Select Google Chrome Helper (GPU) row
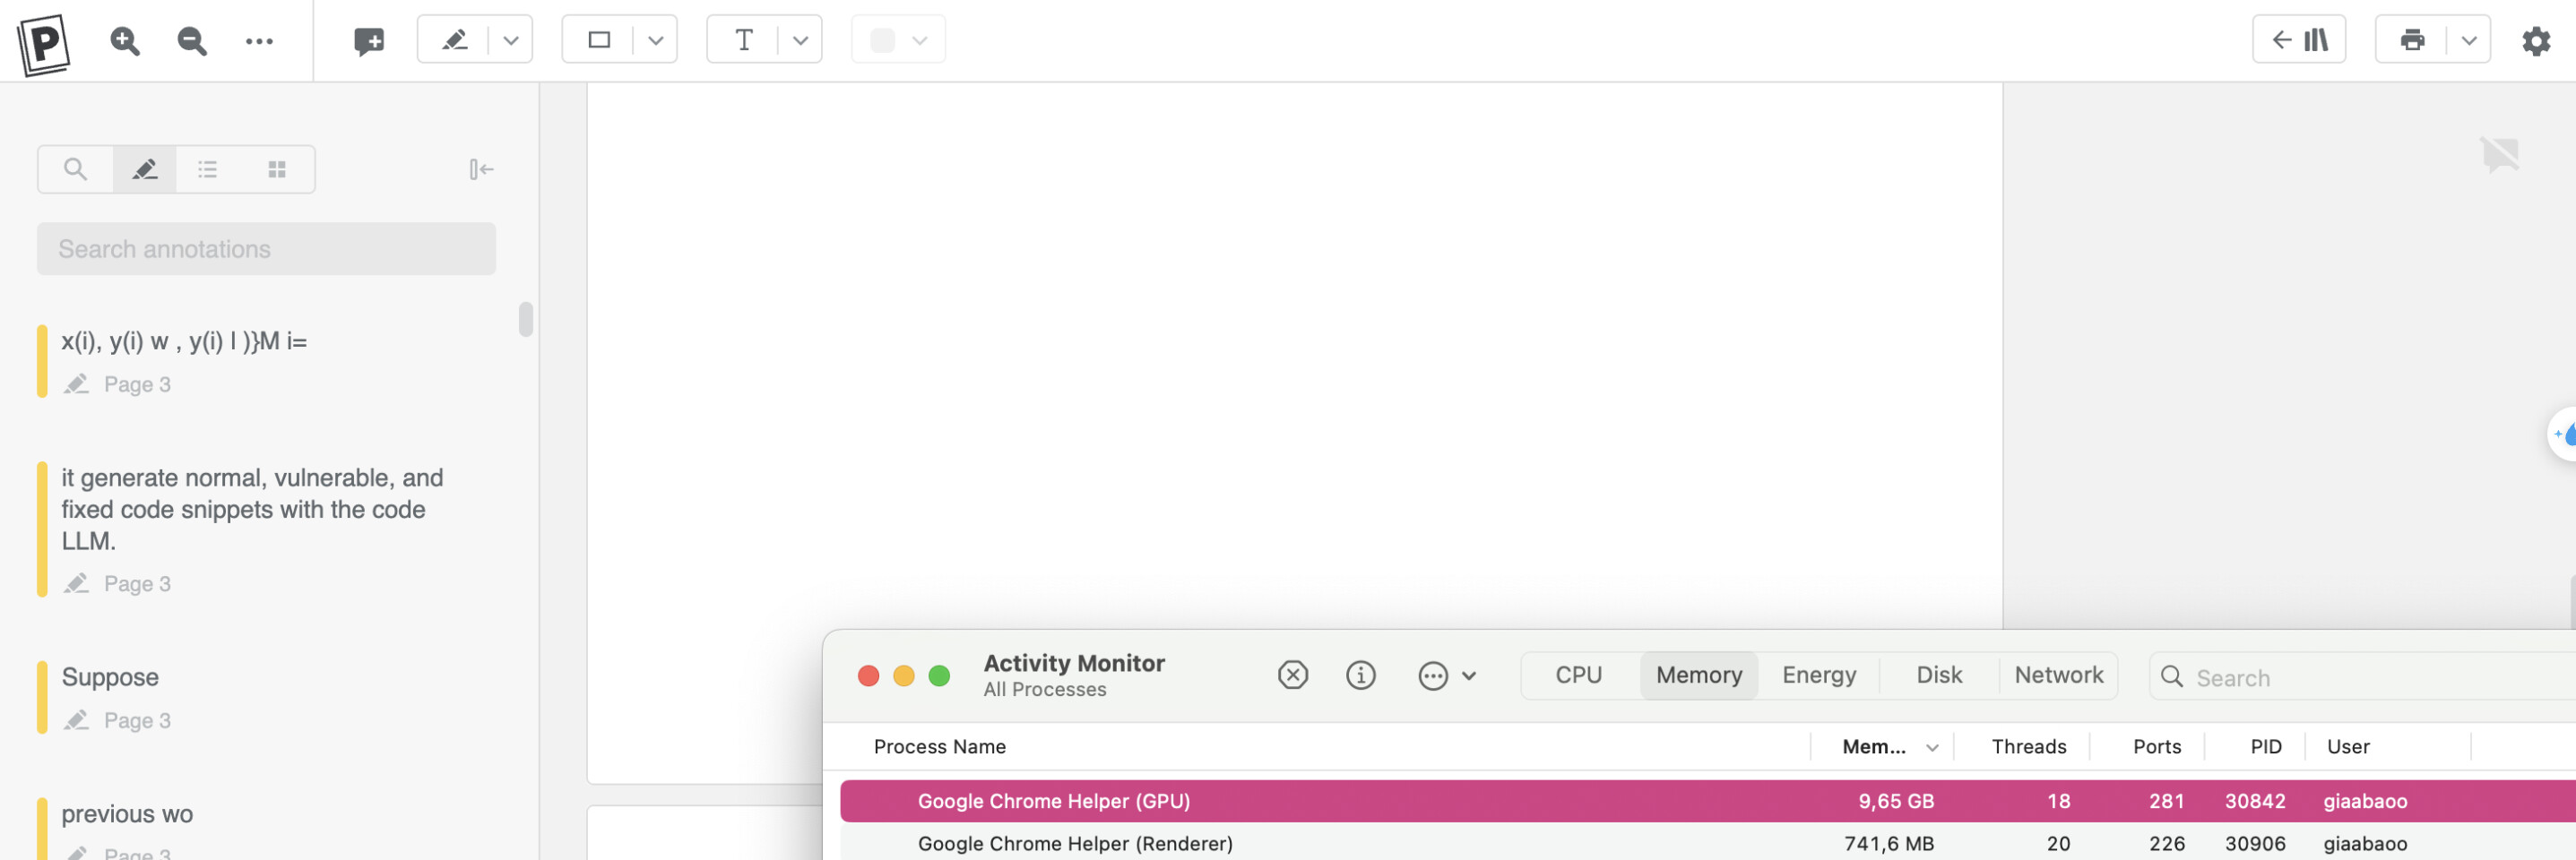The image size is (2576, 860). tap(1708, 801)
